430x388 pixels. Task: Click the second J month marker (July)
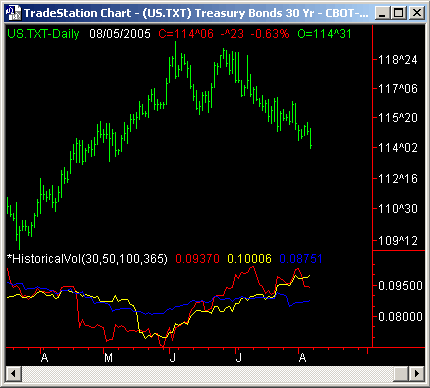pyautogui.click(x=238, y=358)
